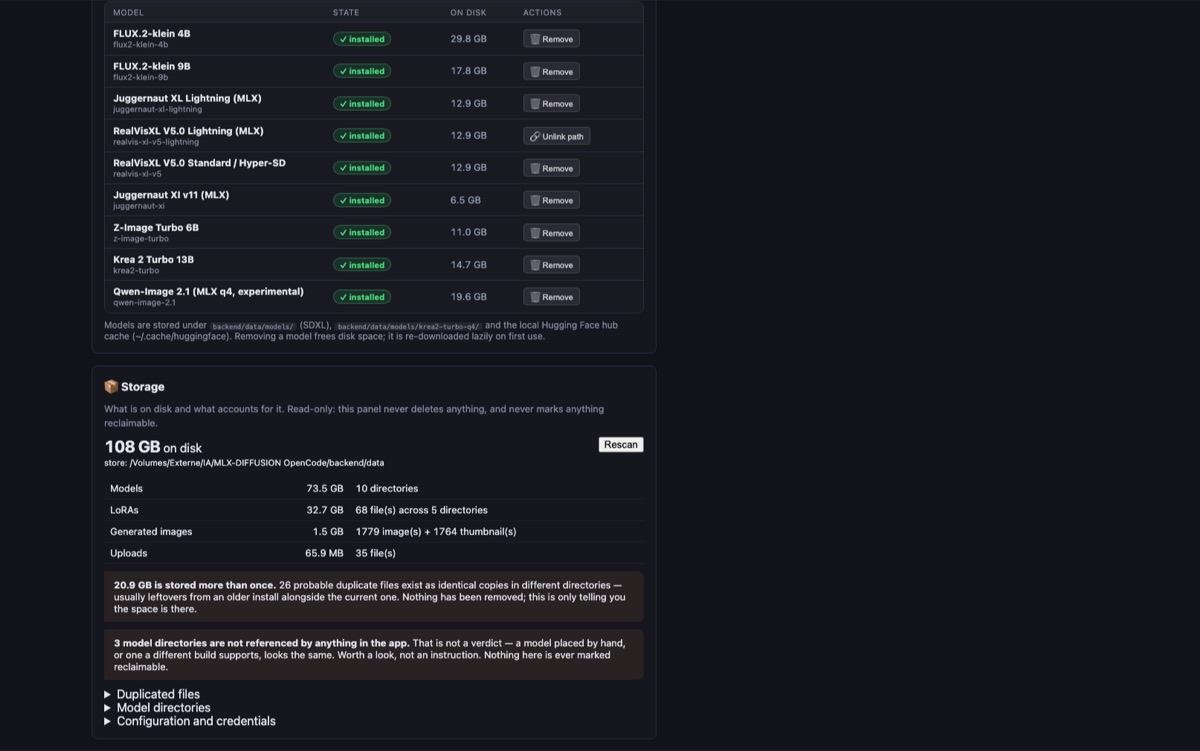This screenshot has height=751, width=1200.
Task: Remove Qwen-Image 2.1 experimental model
Action: pyautogui.click(x=551, y=297)
